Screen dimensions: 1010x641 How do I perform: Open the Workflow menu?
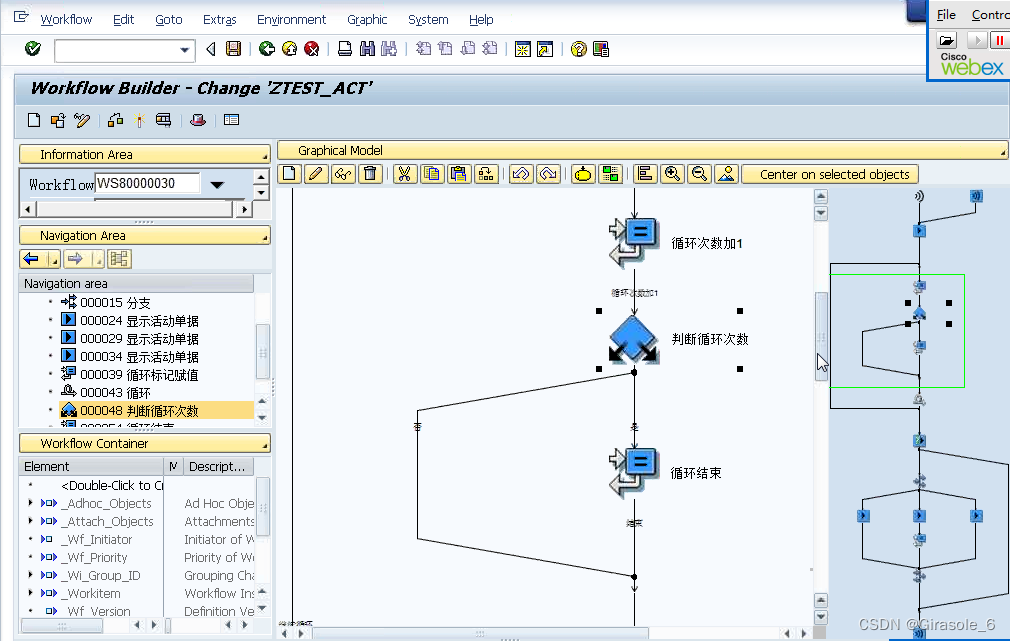(x=66, y=19)
